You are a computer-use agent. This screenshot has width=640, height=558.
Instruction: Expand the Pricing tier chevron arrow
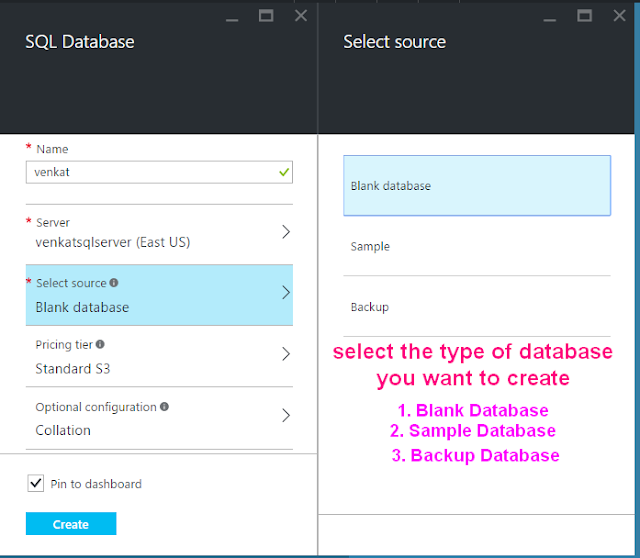286,354
